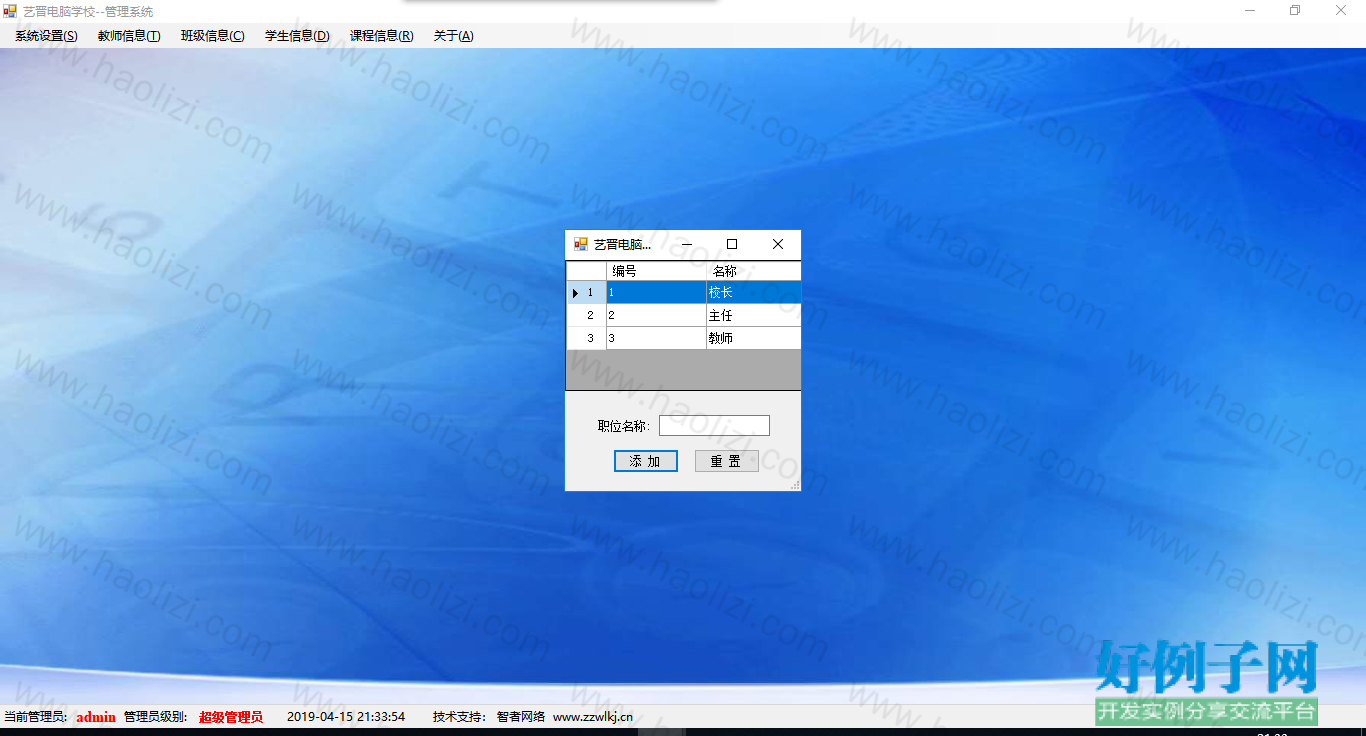Open the 班级信息(C) menu

(x=213, y=36)
